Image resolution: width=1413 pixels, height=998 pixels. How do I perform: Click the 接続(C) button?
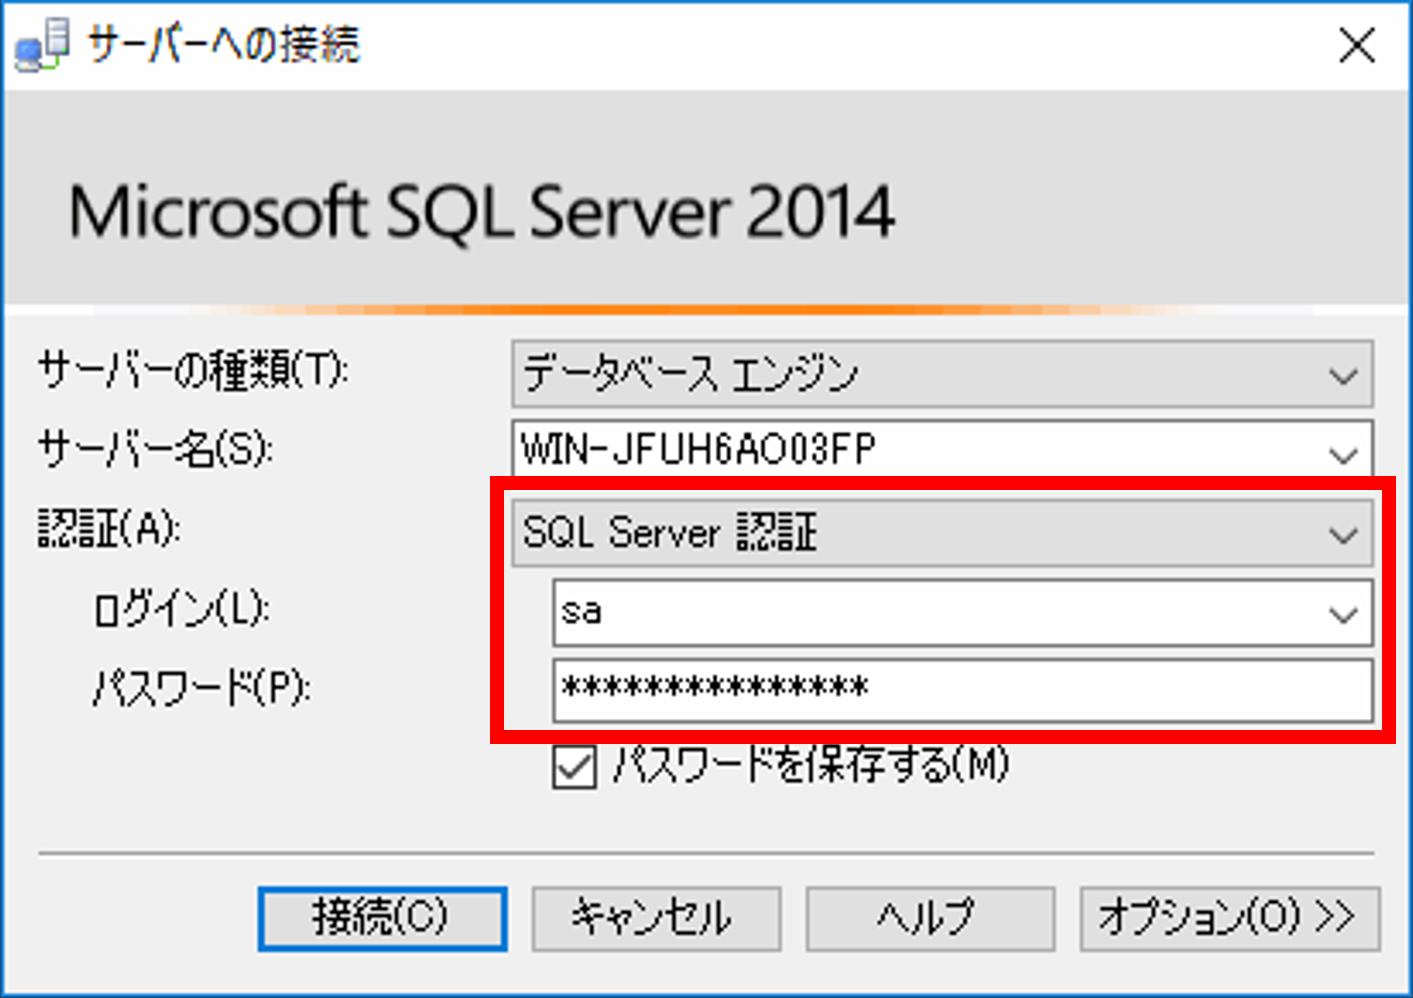(382, 918)
